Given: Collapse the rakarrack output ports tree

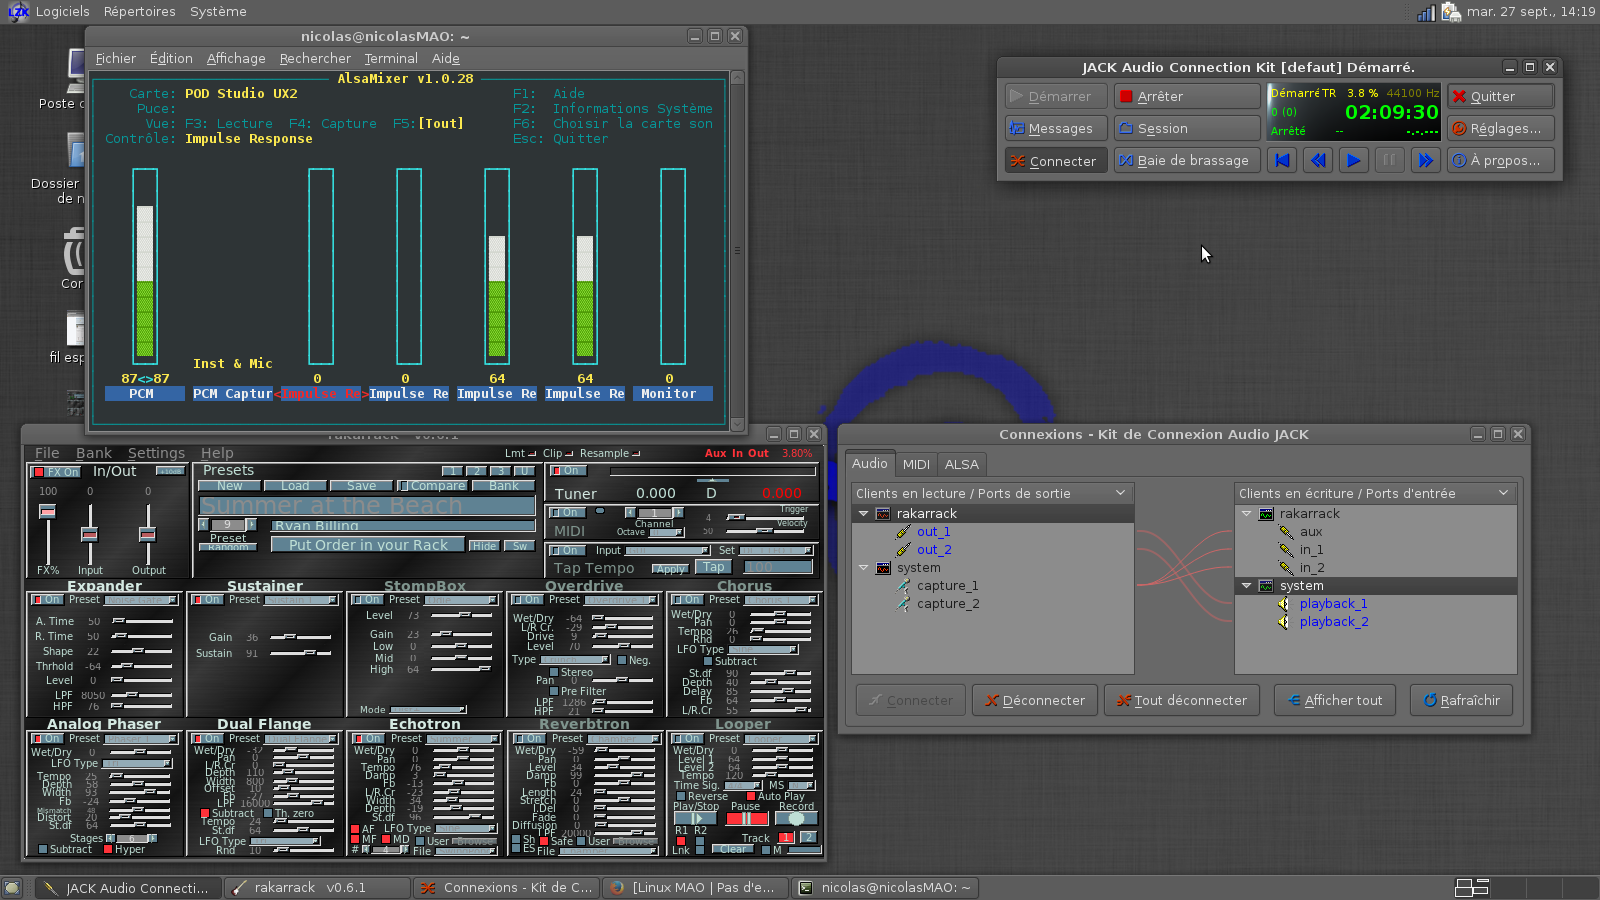Looking at the screenshot, I should 864,514.
